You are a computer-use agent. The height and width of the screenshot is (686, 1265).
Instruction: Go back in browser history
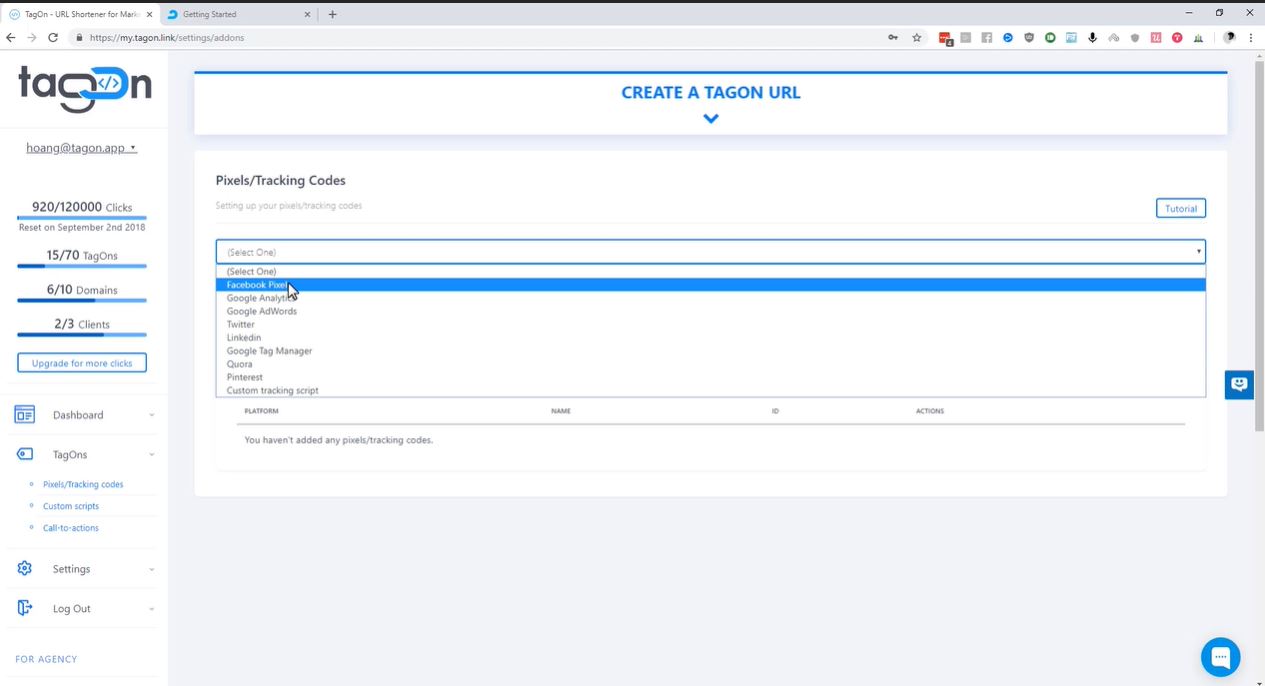(x=11, y=38)
